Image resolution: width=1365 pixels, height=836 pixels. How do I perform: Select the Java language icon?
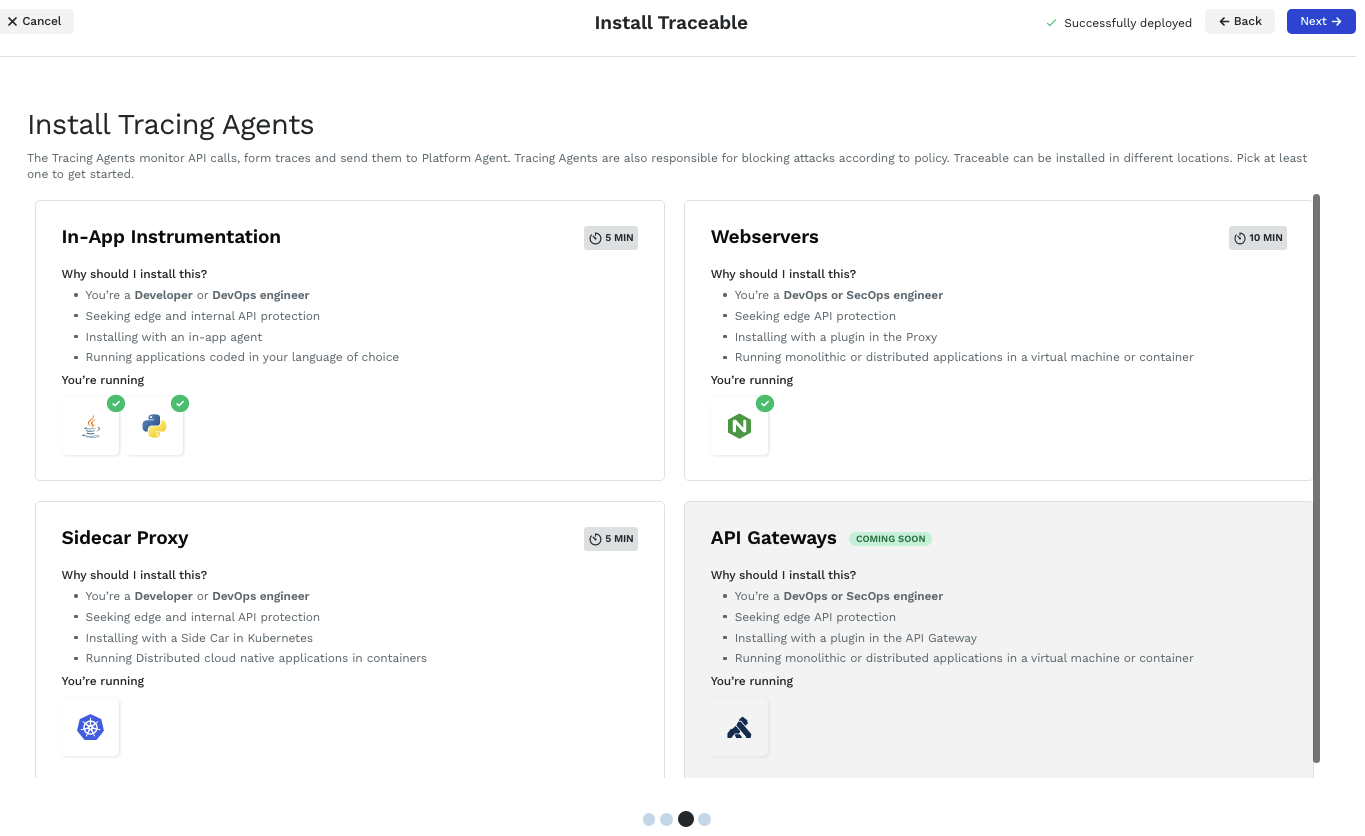[91, 427]
